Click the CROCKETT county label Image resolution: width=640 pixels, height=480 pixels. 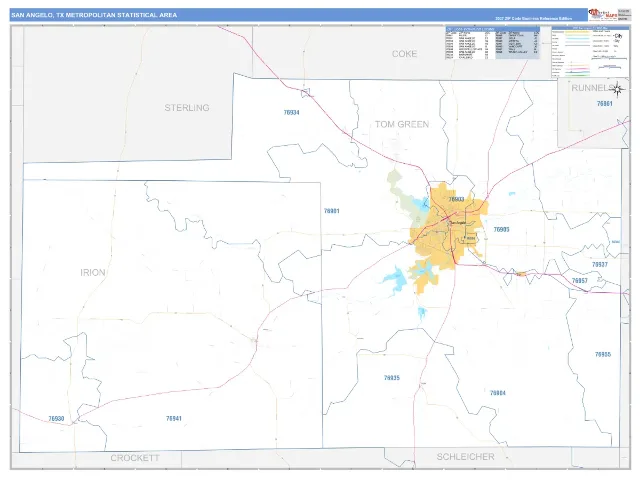click(x=135, y=458)
